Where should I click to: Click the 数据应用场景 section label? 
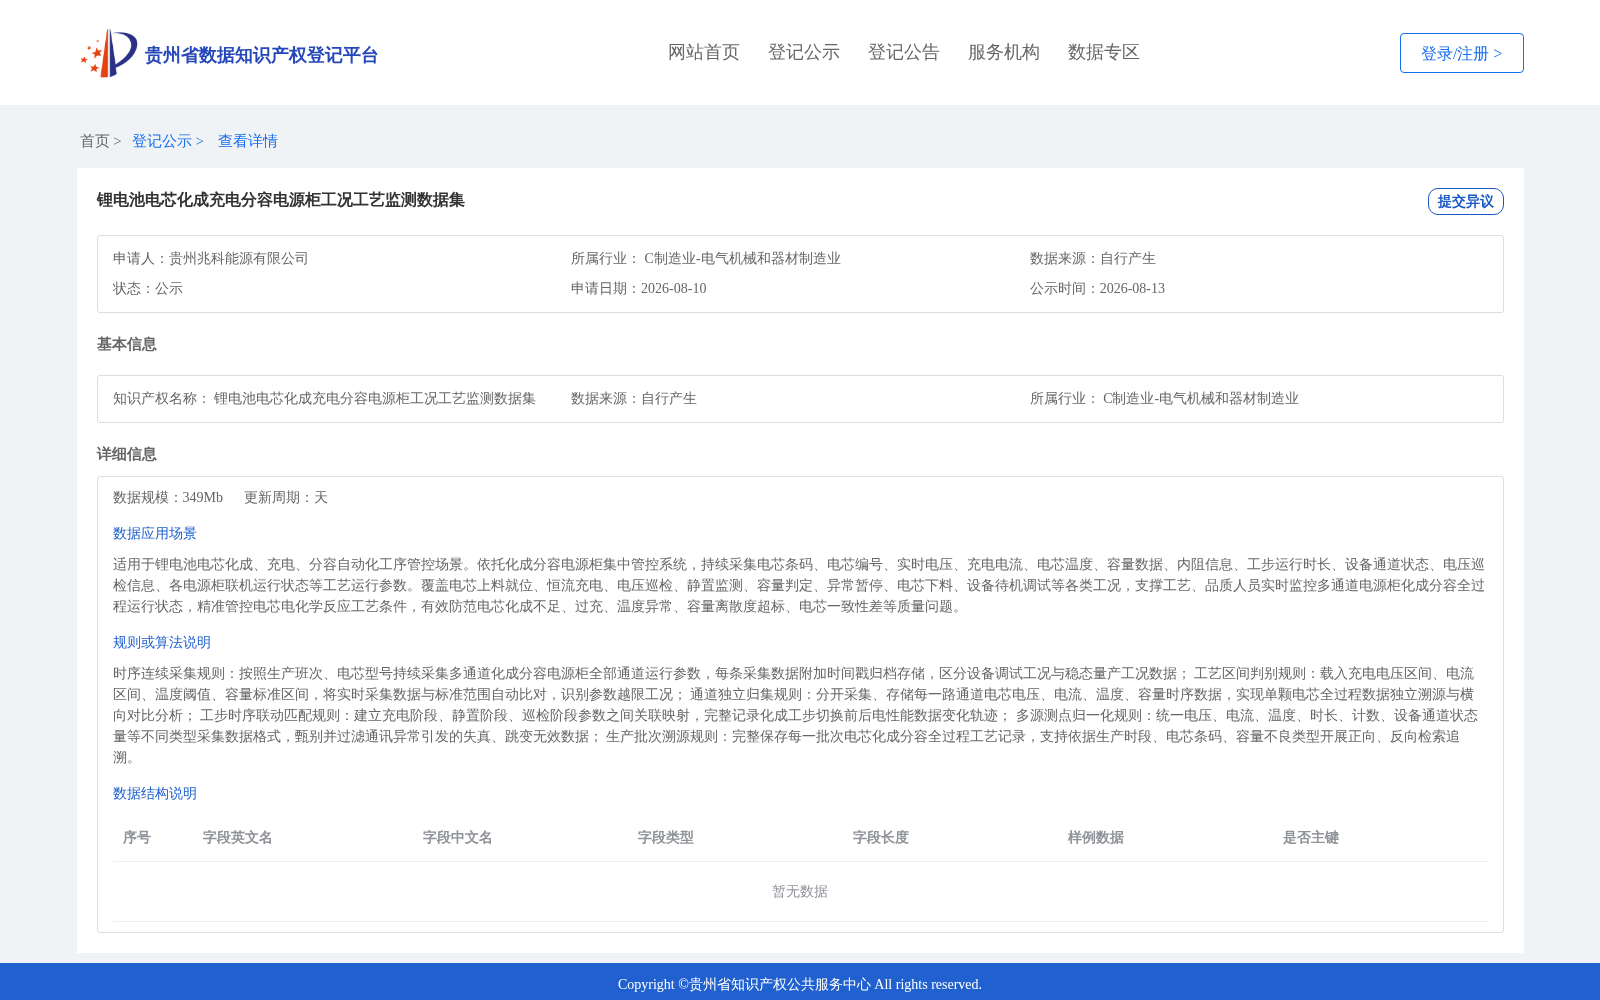click(155, 533)
